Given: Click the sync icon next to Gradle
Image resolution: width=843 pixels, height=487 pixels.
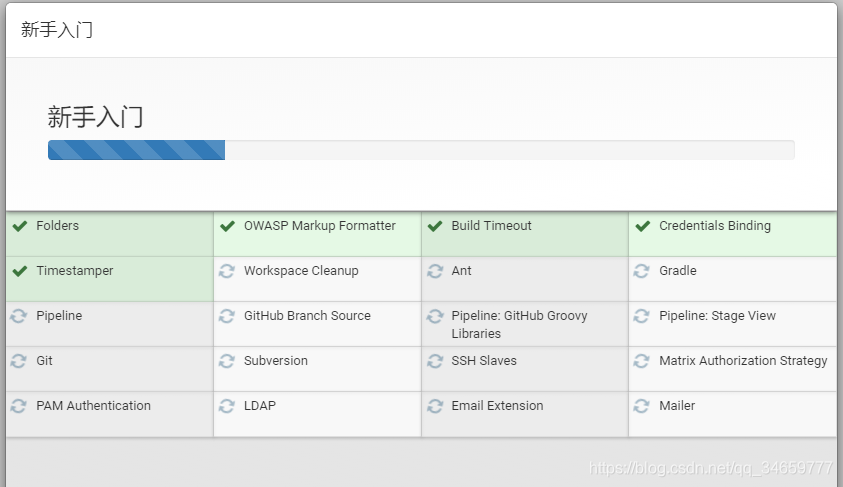Looking at the screenshot, I should coord(641,271).
